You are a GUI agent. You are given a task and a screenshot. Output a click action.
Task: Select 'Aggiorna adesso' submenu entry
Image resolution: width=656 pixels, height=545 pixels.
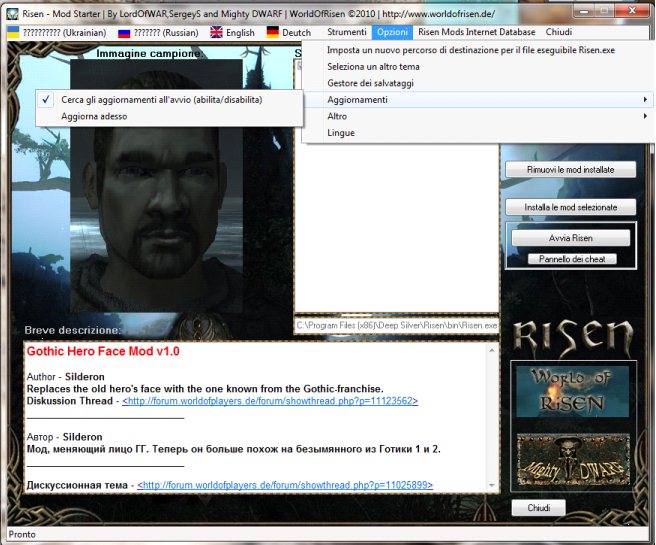tap(169, 116)
